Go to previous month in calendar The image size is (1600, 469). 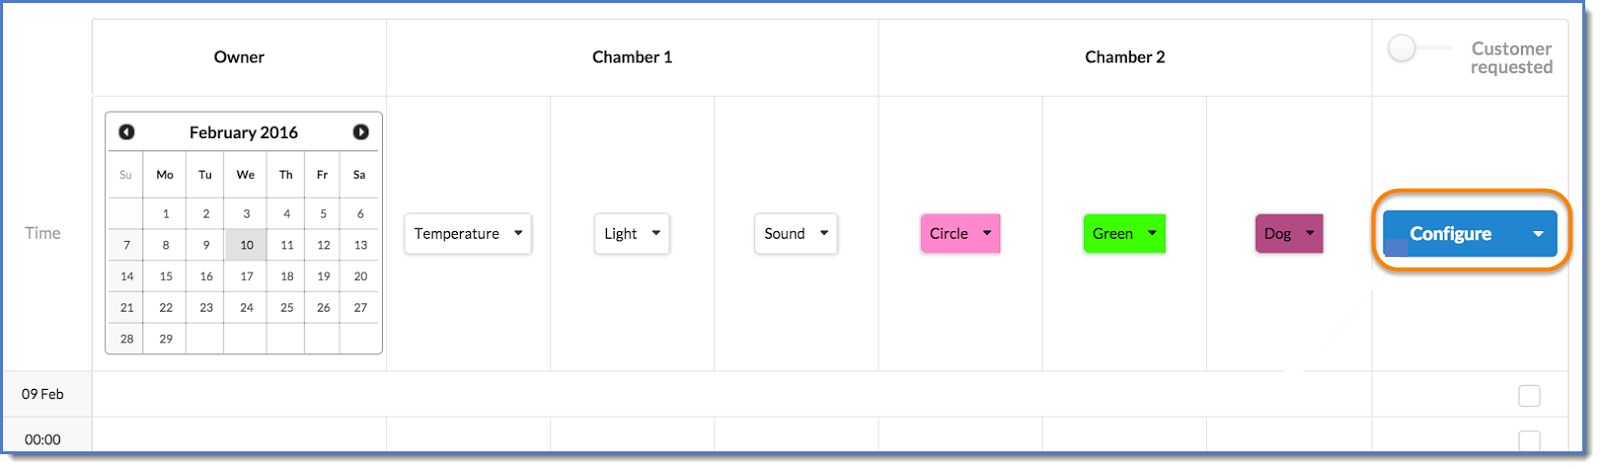coord(127,132)
